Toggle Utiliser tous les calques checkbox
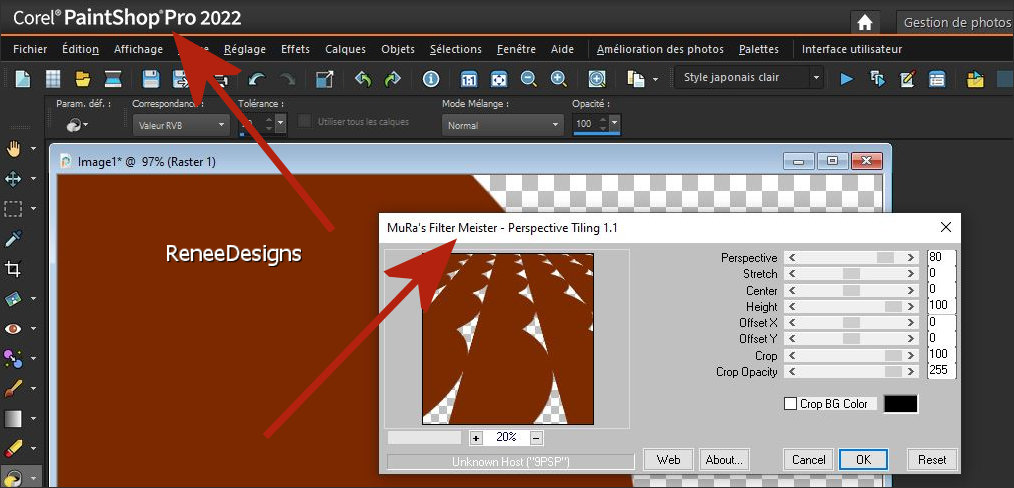1014x488 pixels. point(303,122)
